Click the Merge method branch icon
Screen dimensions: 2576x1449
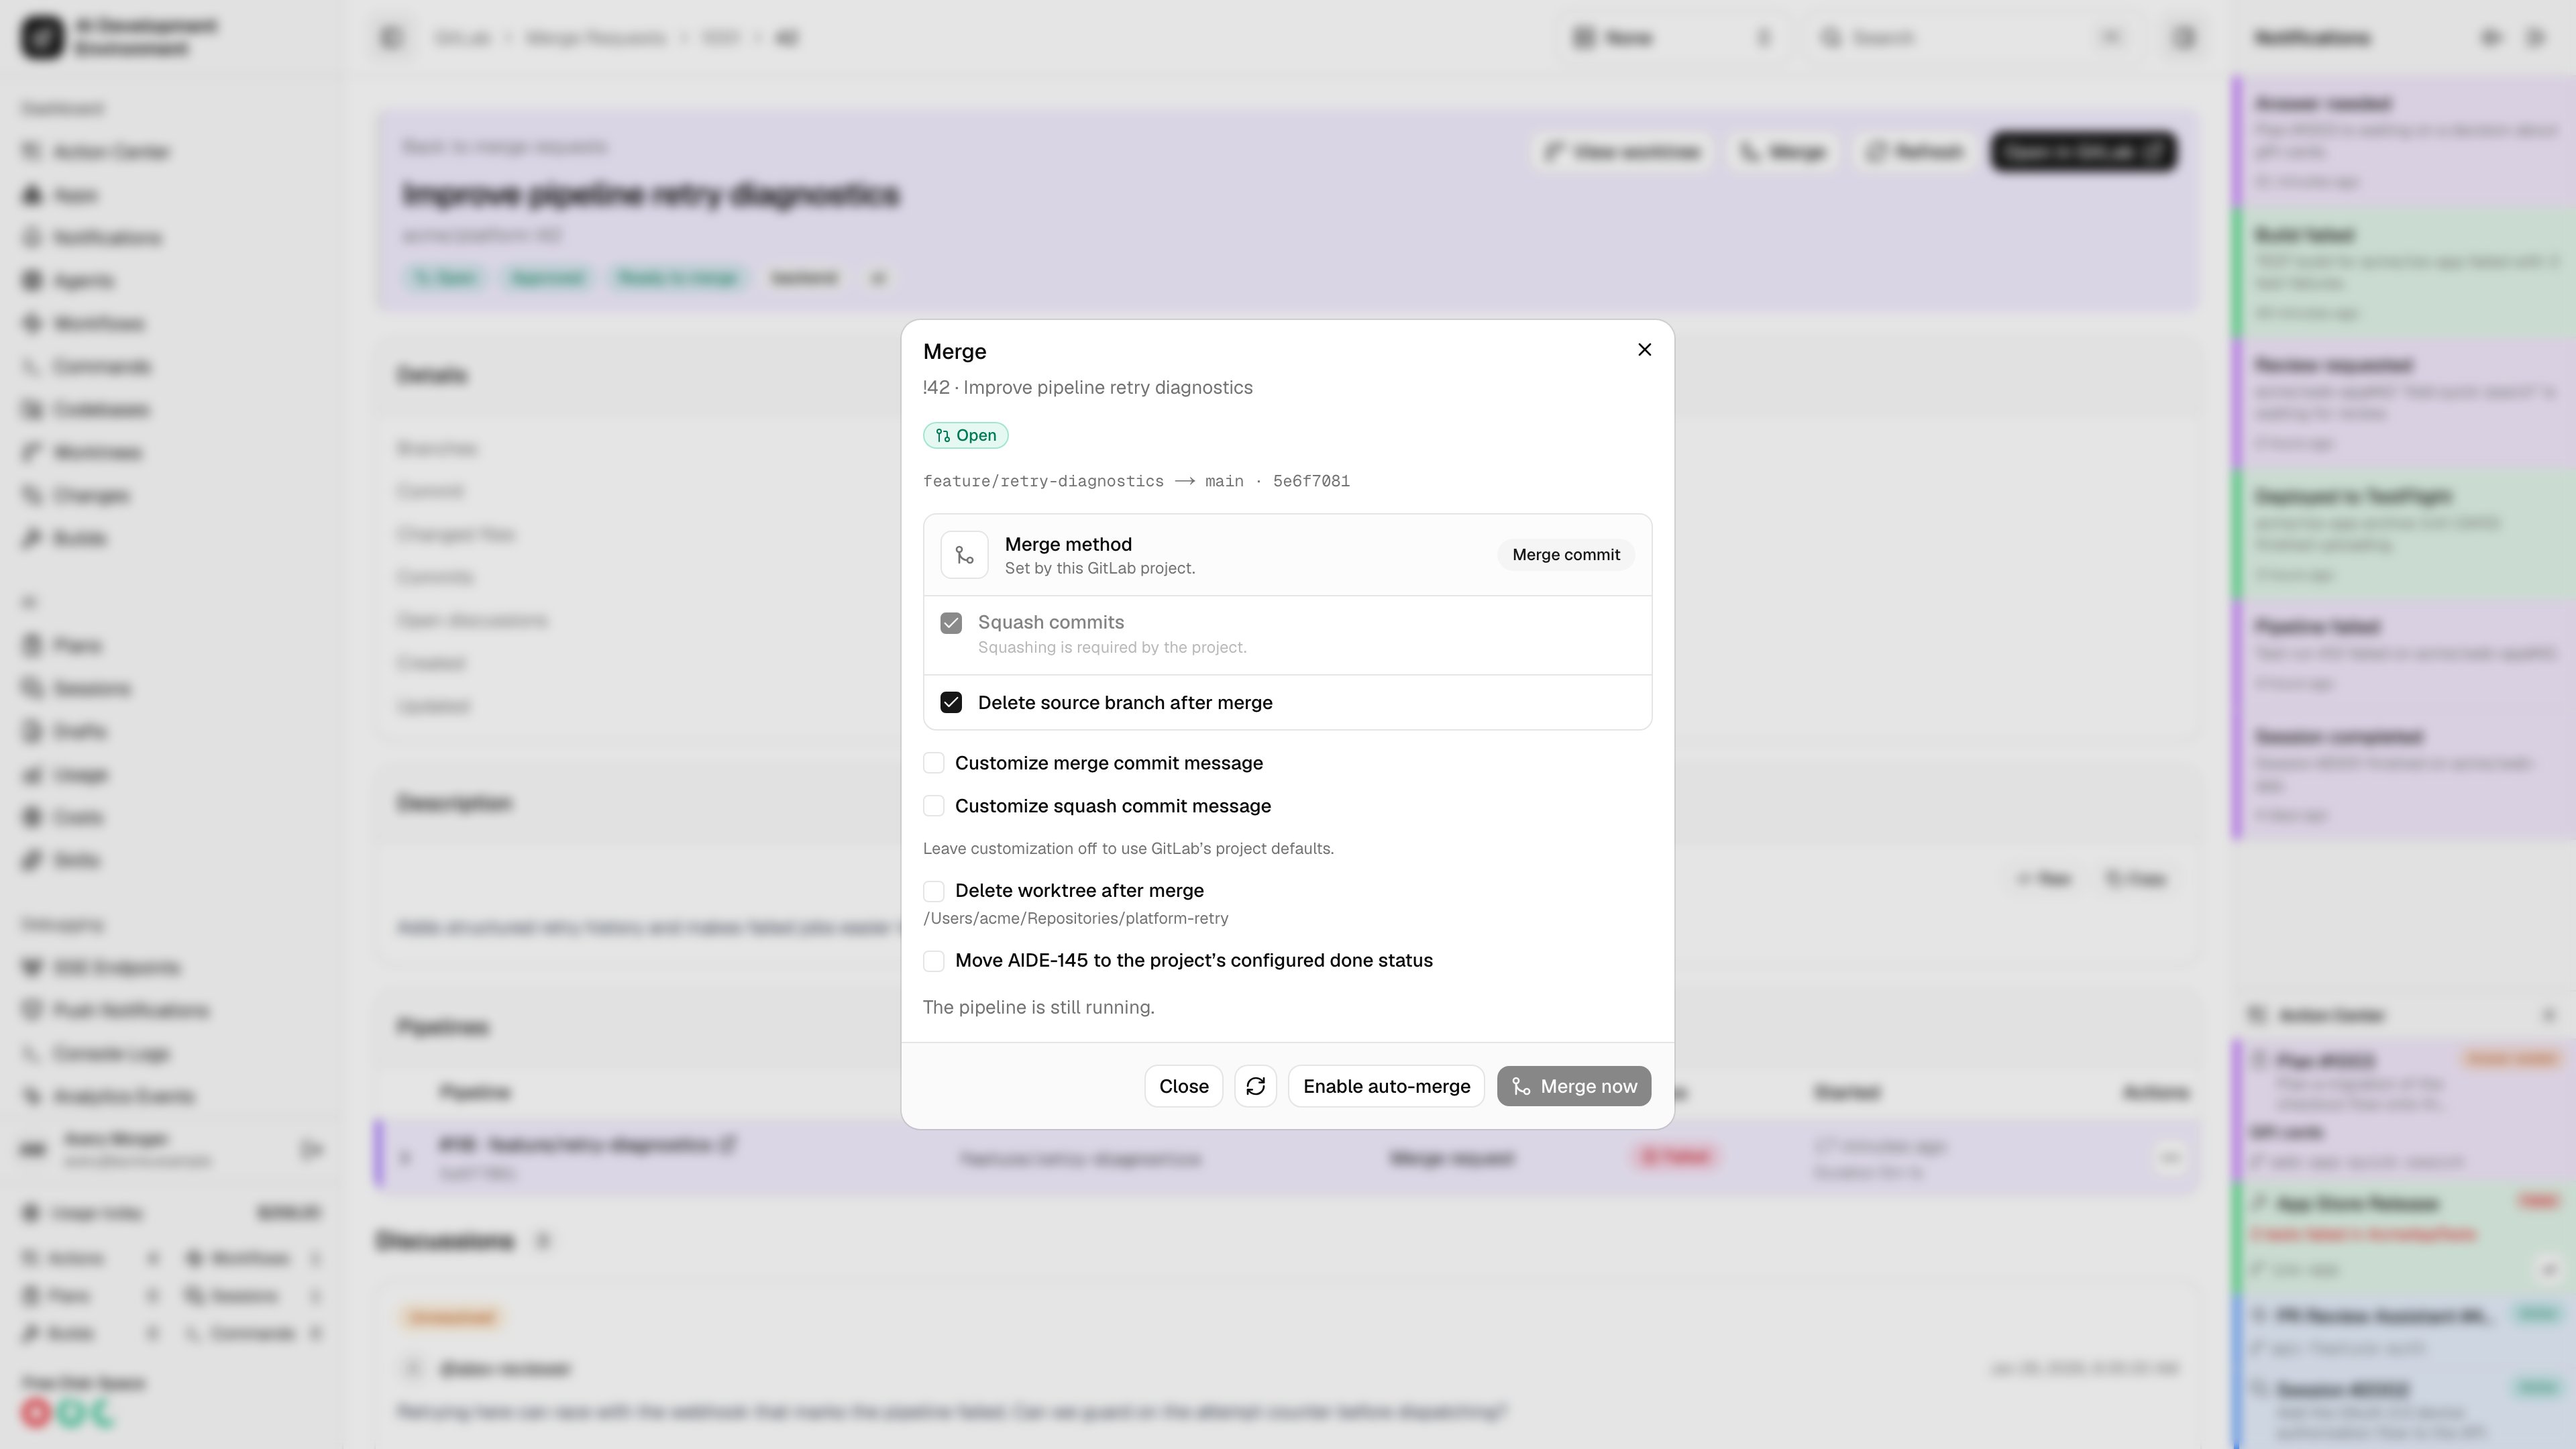point(964,555)
